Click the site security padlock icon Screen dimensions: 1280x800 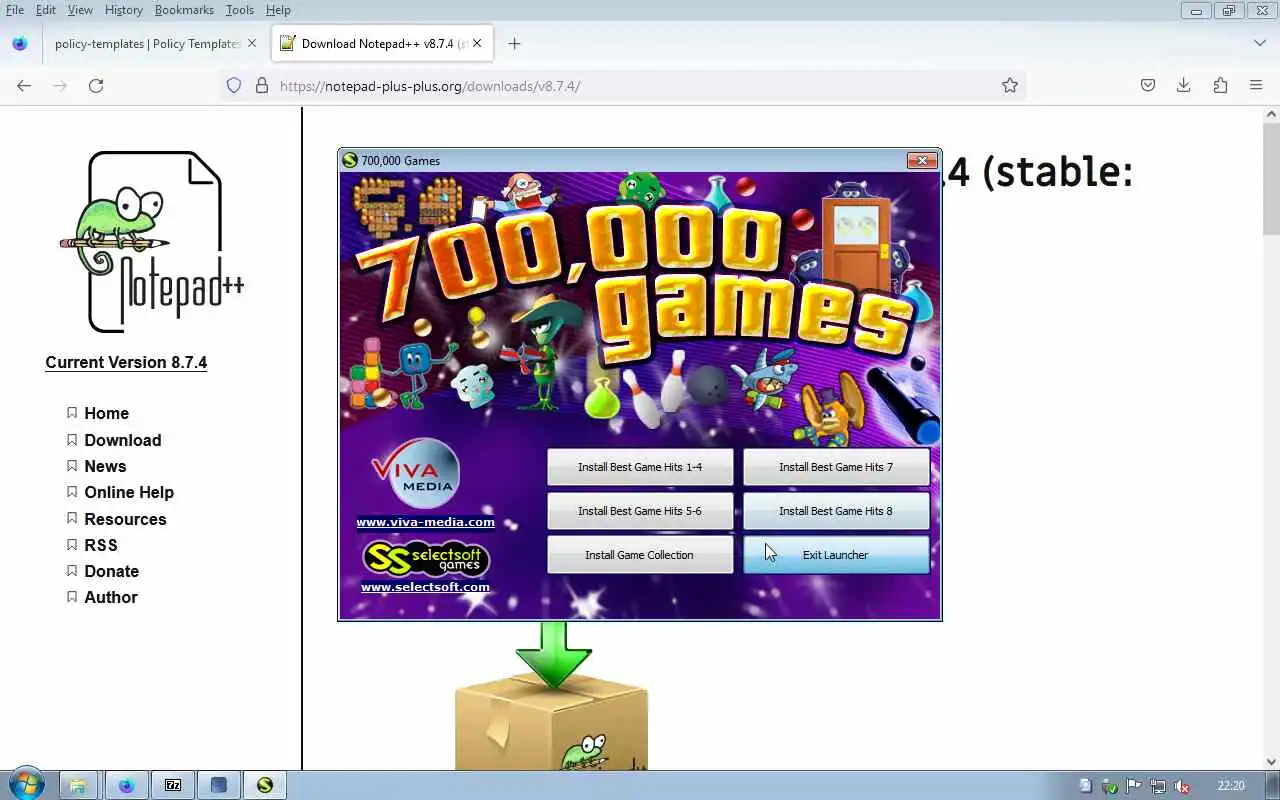coord(262,86)
